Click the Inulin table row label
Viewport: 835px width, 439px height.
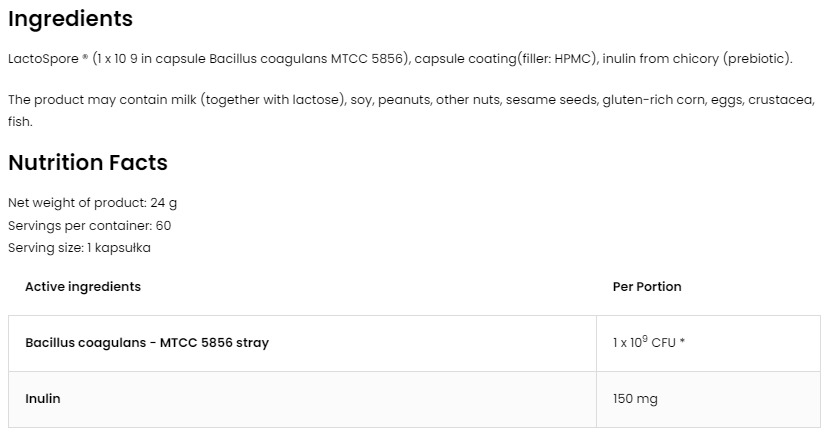pos(43,398)
